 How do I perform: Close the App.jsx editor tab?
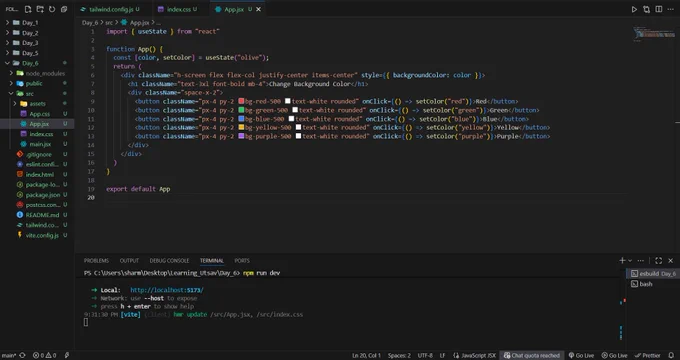(258, 9)
